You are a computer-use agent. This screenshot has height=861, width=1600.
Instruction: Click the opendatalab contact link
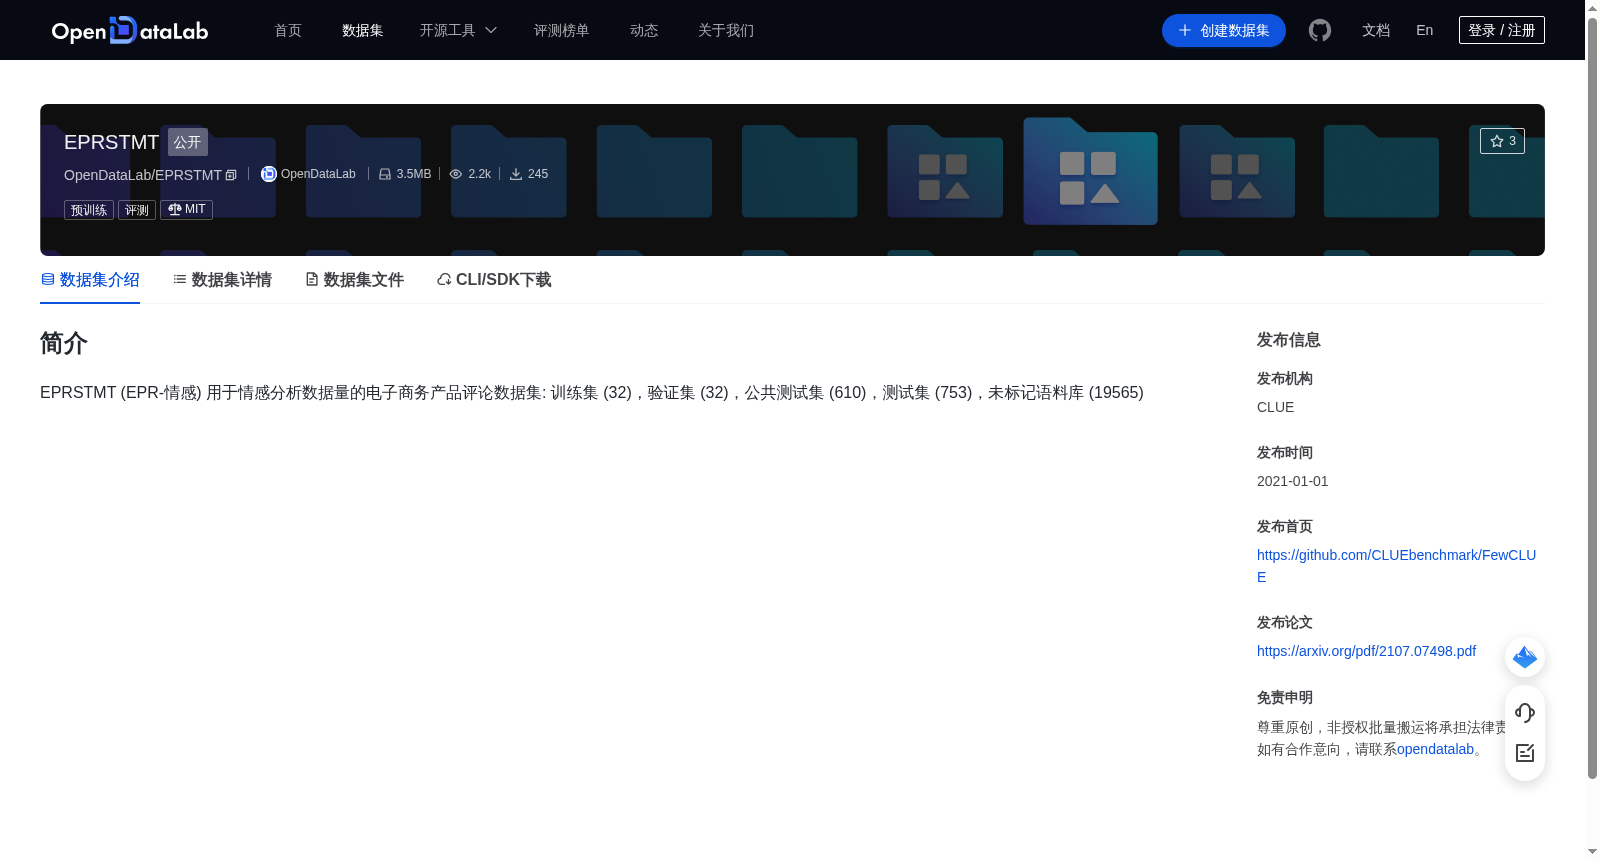tap(1435, 749)
